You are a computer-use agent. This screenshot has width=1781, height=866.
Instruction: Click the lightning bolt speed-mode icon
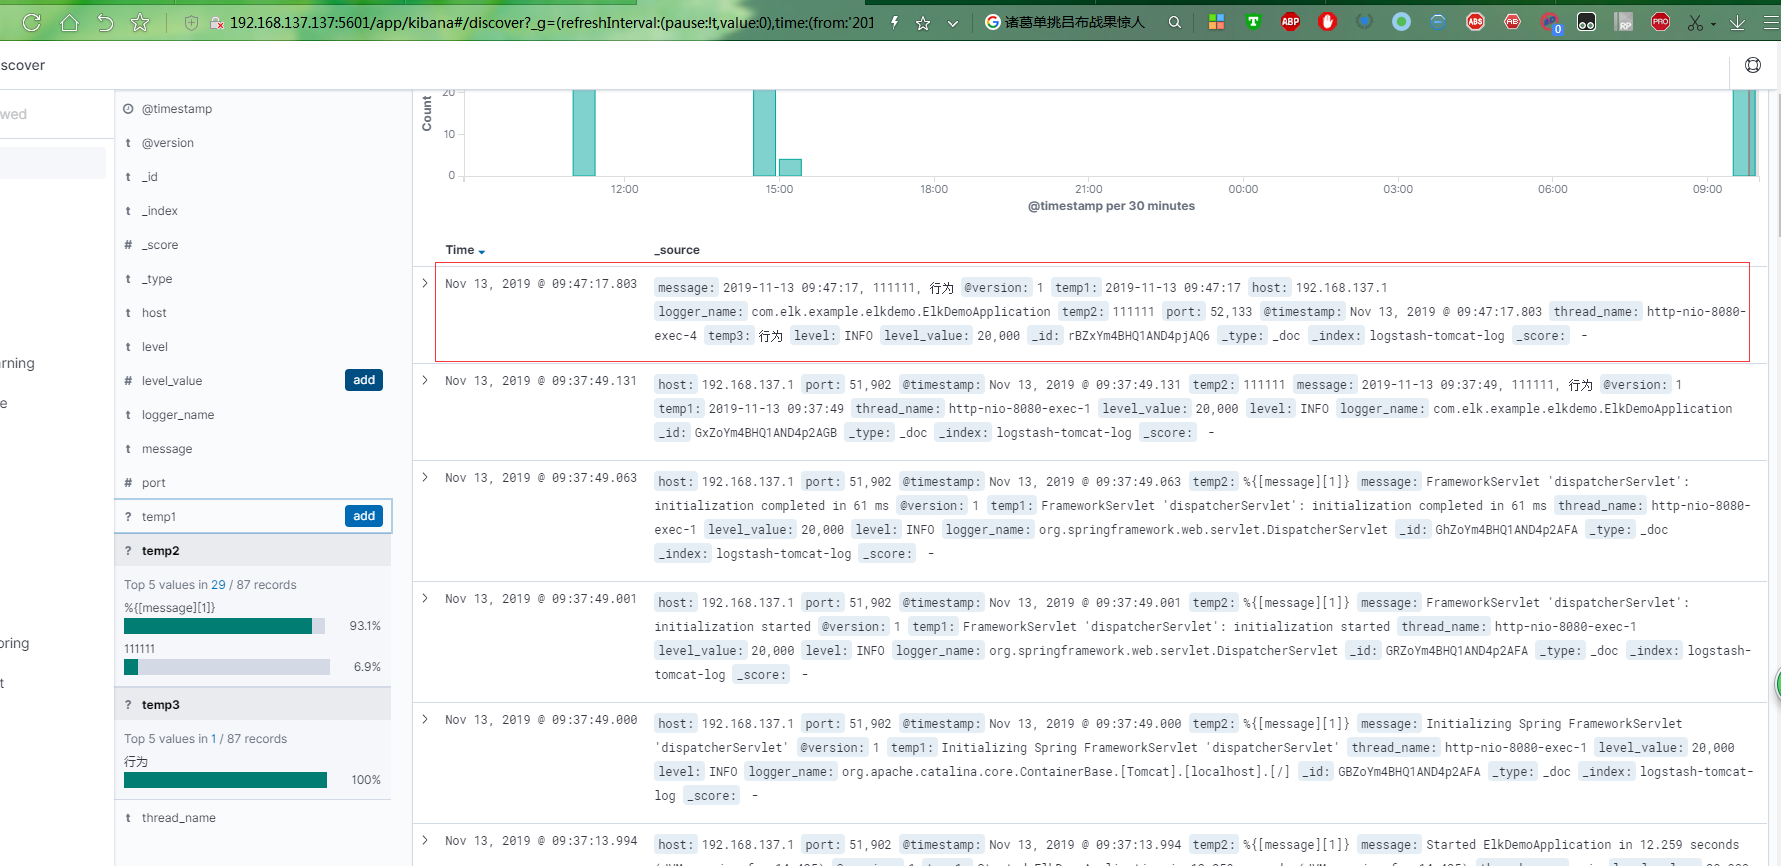click(x=894, y=22)
